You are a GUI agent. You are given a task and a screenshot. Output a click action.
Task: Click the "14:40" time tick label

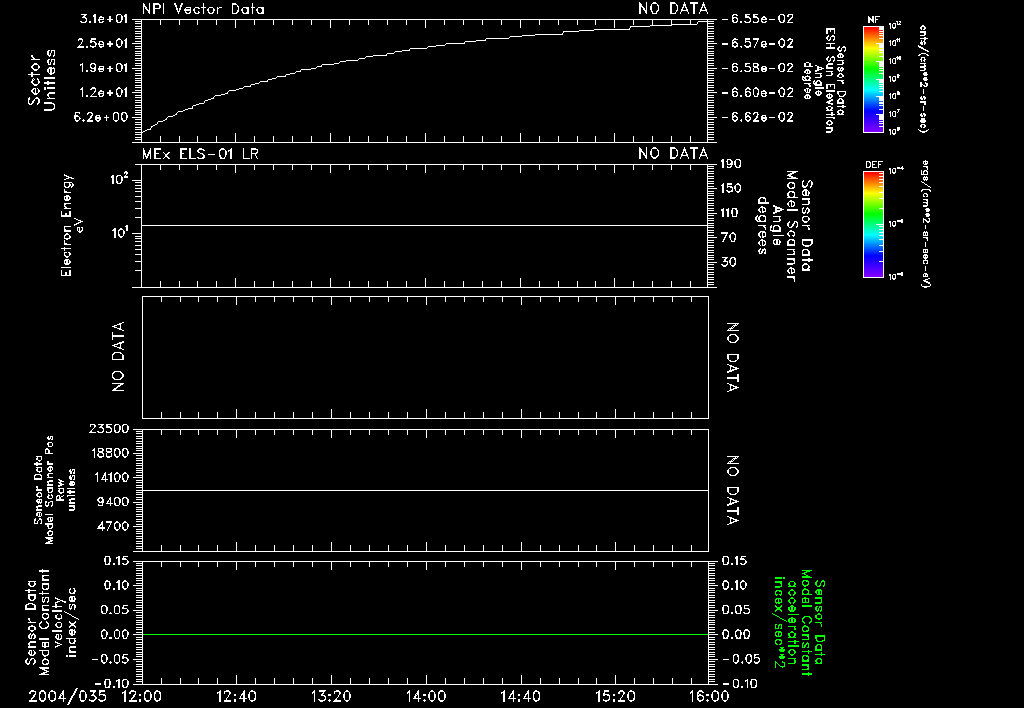(x=520, y=696)
